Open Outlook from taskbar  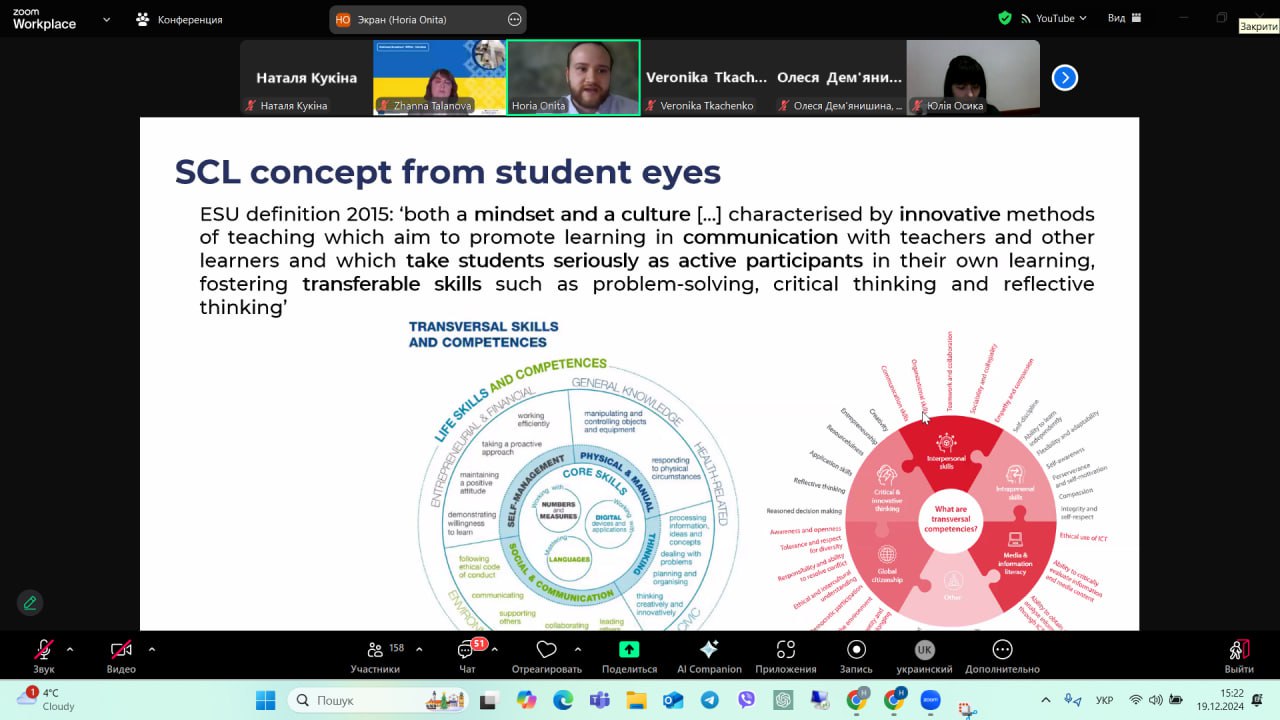click(x=673, y=700)
